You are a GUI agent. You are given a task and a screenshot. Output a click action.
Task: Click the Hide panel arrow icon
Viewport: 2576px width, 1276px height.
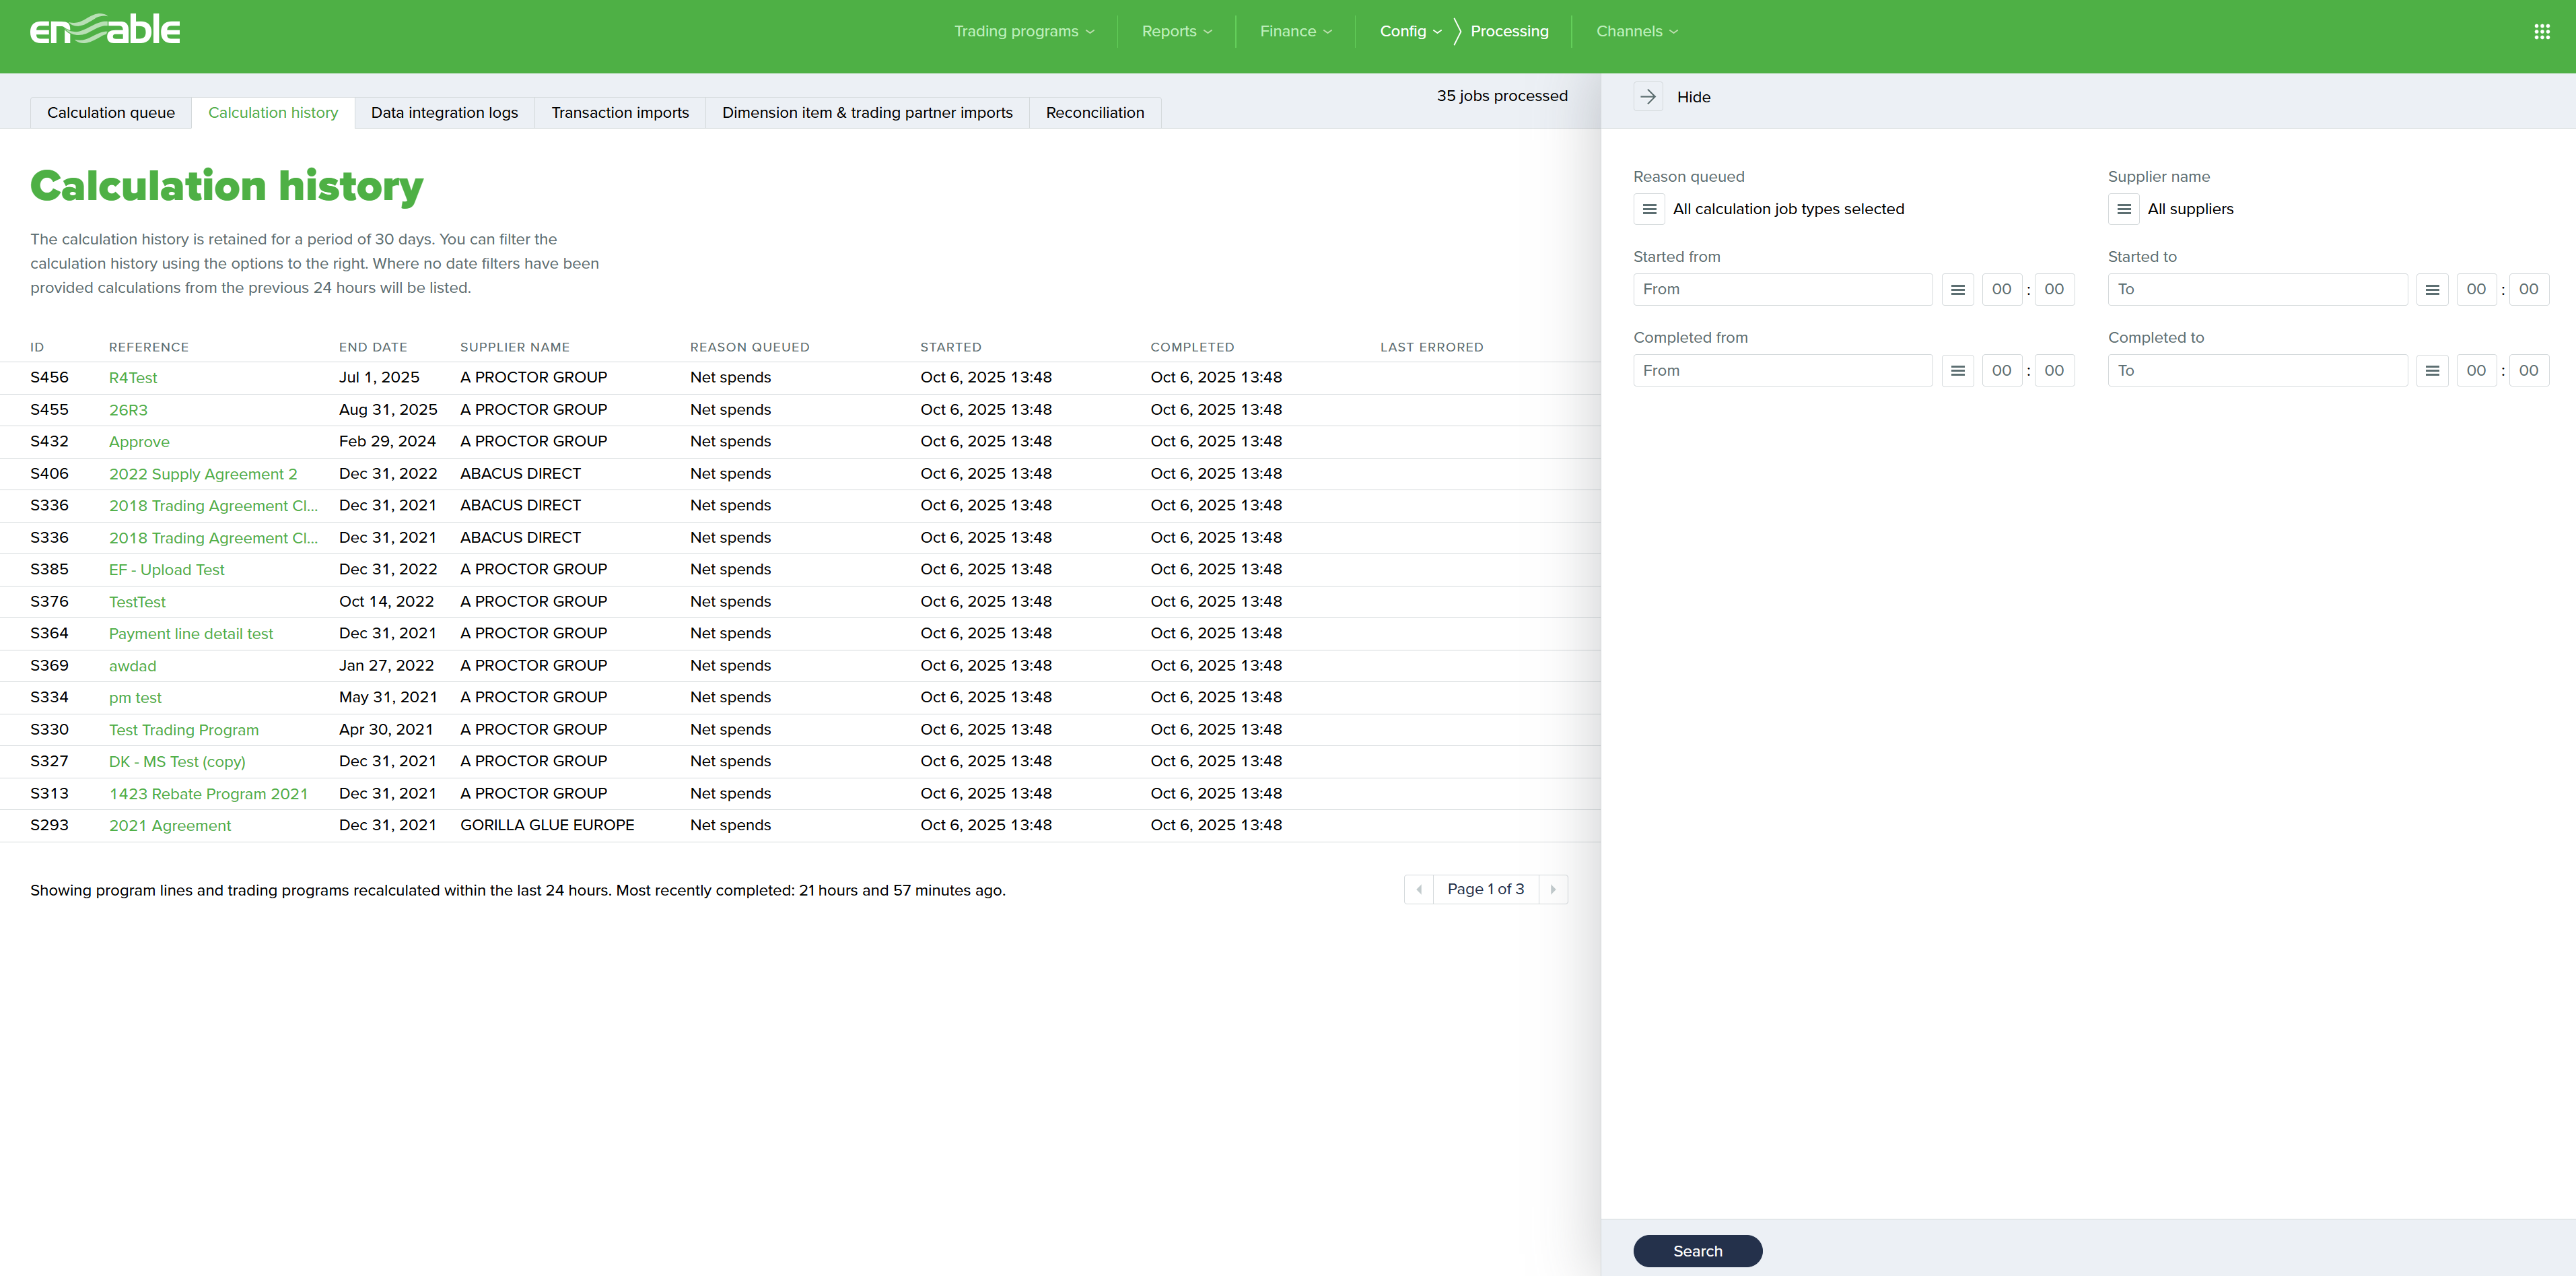pyautogui.click(x=1648, y=97)
